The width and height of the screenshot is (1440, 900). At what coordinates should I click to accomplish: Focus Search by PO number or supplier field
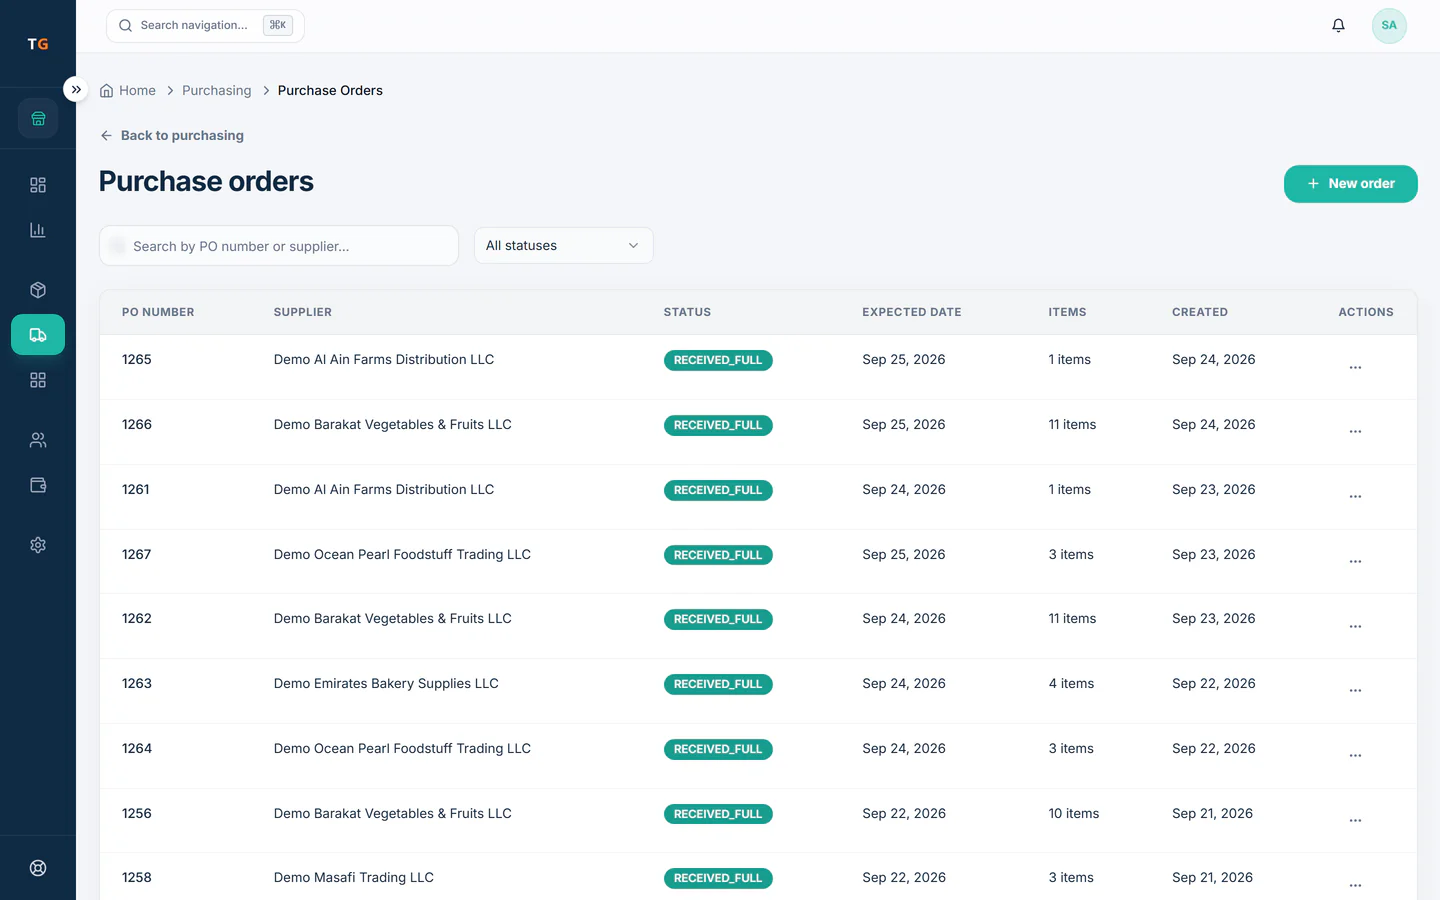[279, 246]
